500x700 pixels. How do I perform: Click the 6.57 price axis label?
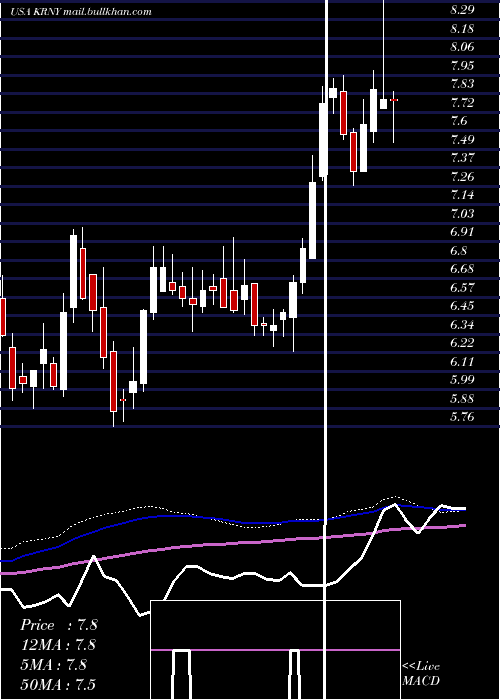pyautogui.click(x=462, y=288)
